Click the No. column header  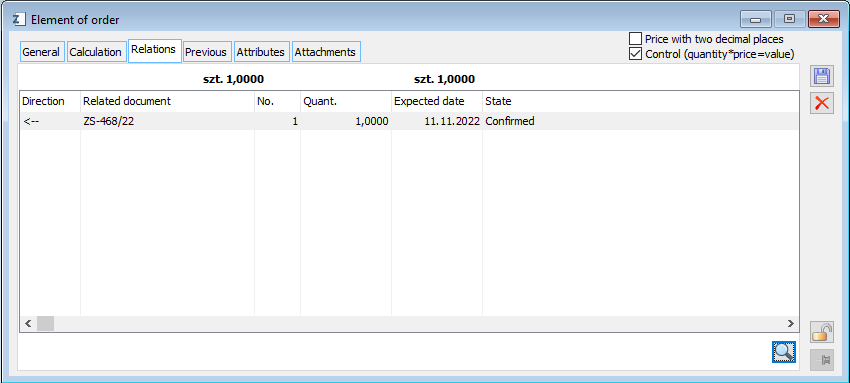pyautogui.click(x=278, y=101)
